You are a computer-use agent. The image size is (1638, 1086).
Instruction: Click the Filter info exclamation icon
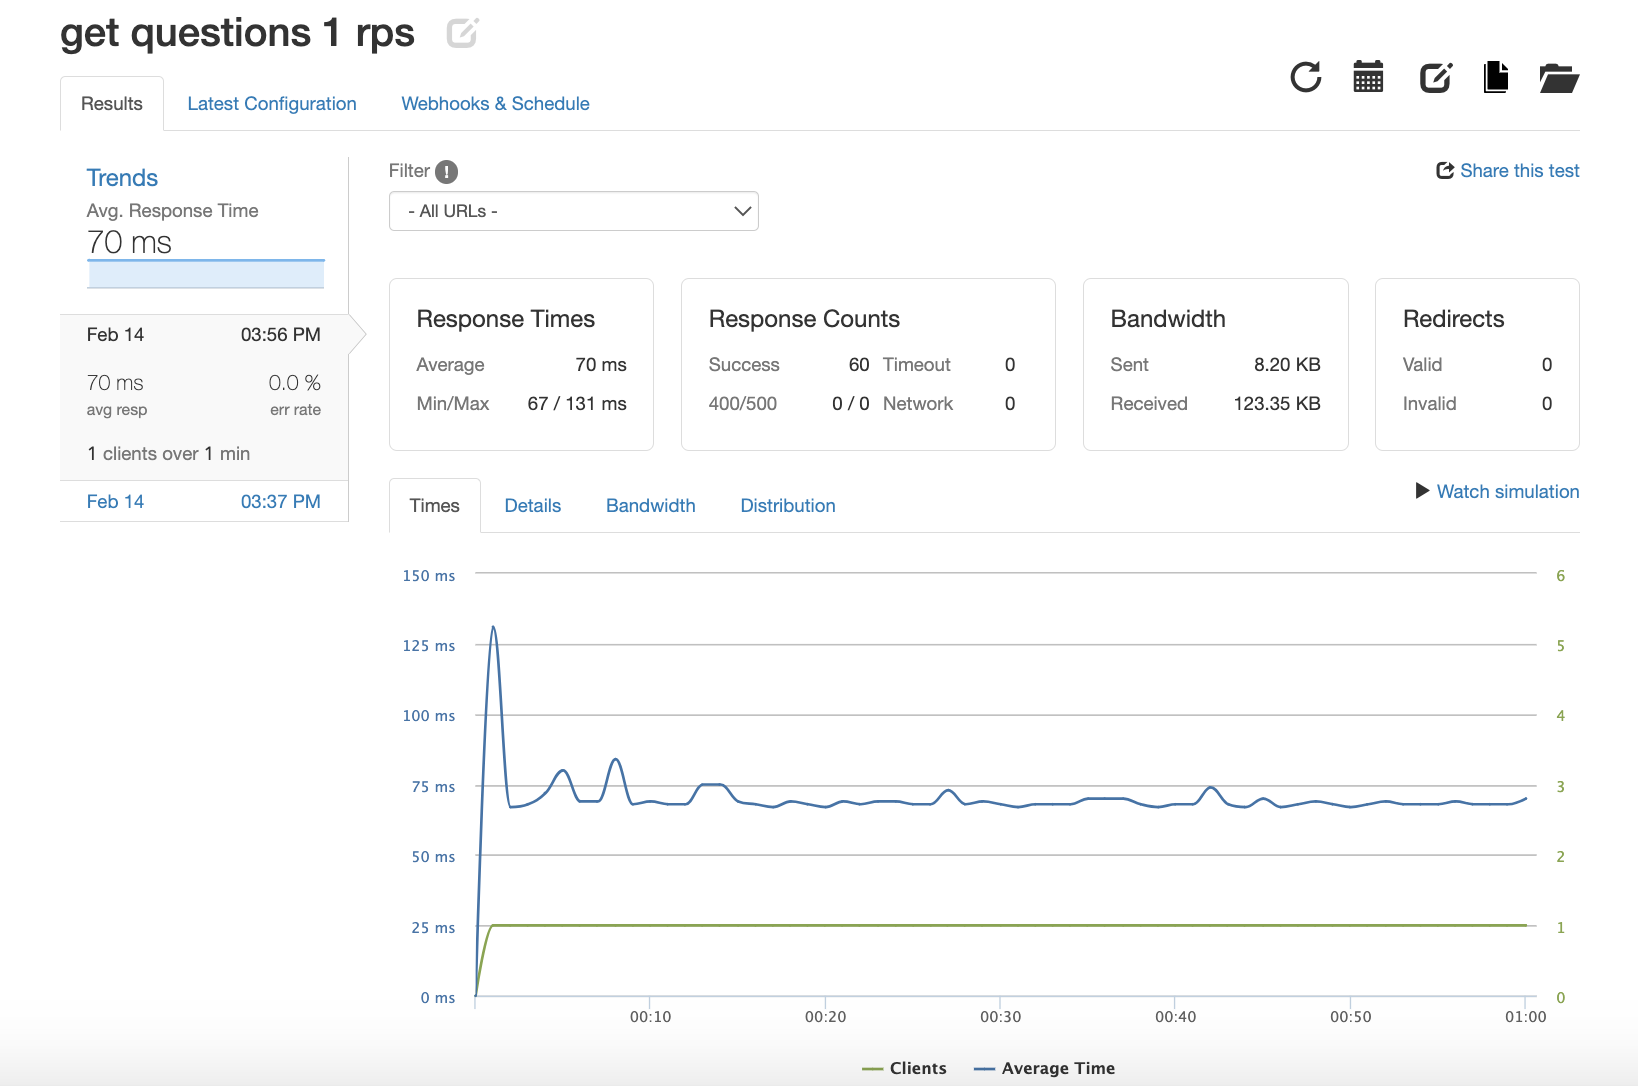[x=446, y=172]
